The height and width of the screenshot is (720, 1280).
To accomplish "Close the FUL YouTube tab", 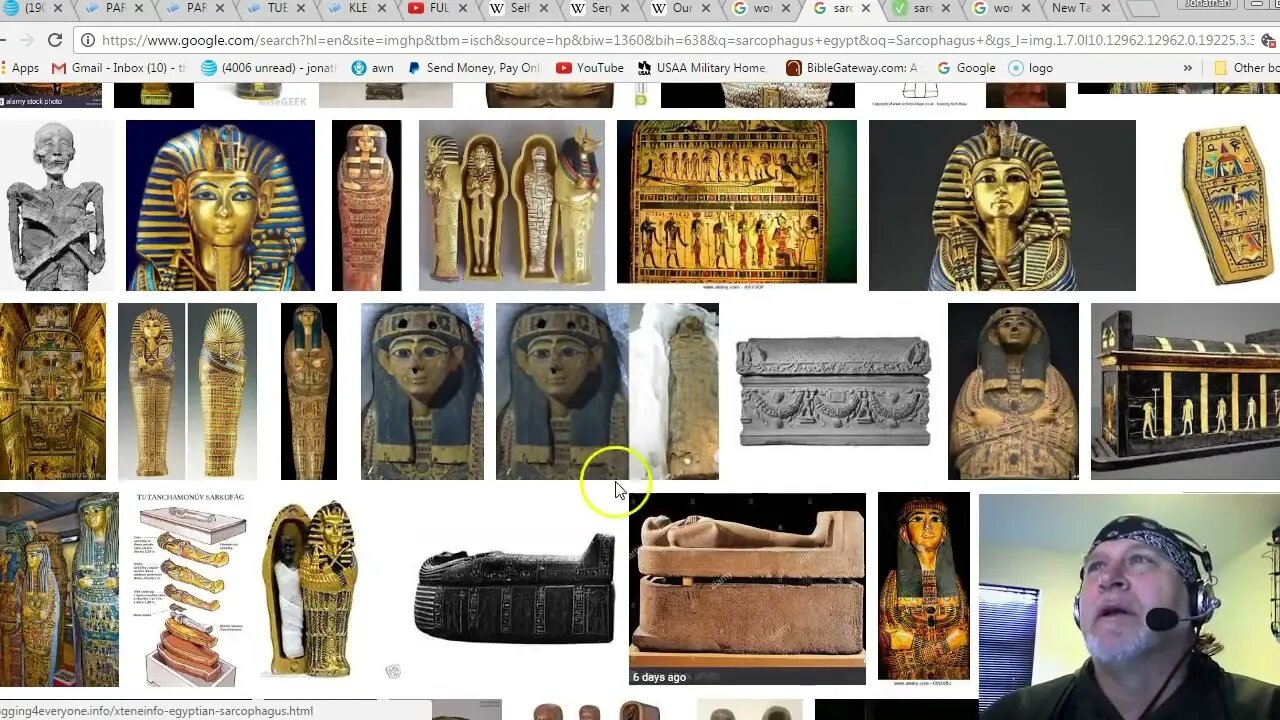I will point(461,9).
